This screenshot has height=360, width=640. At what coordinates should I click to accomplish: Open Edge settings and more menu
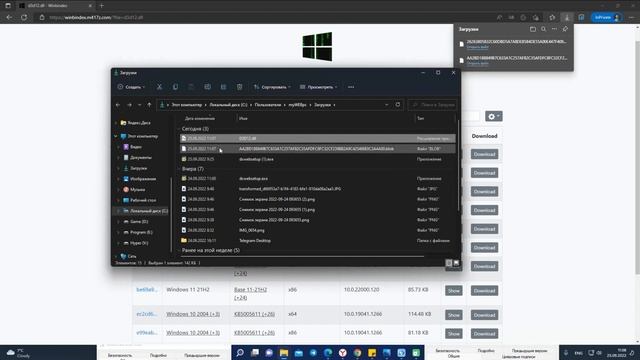click(631, 18)
